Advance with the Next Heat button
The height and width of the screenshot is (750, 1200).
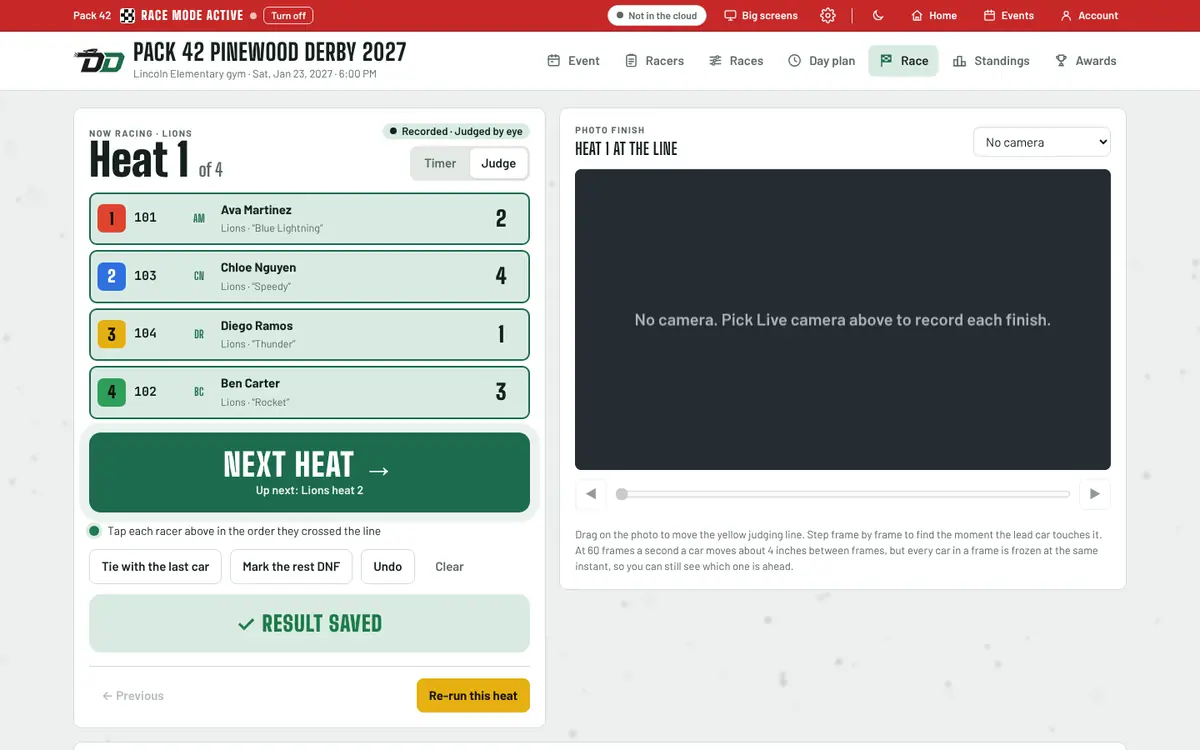(309, 472)
